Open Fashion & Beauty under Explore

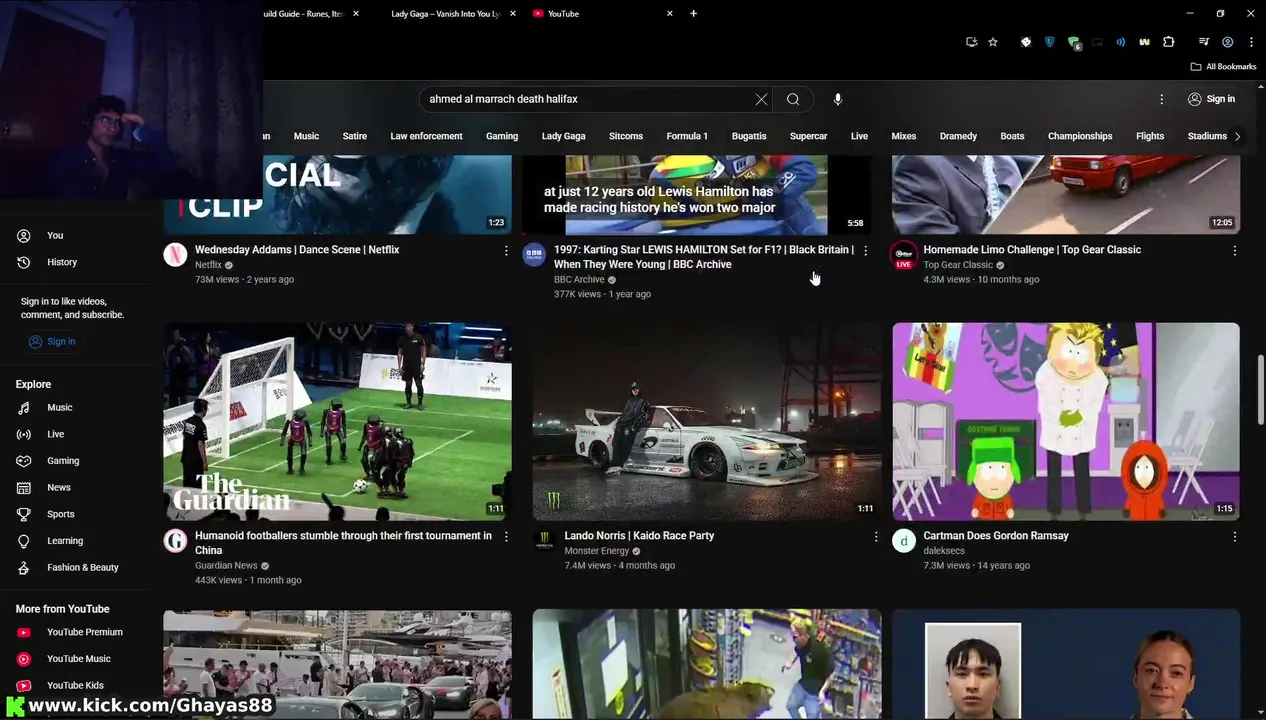coord(75,568)
